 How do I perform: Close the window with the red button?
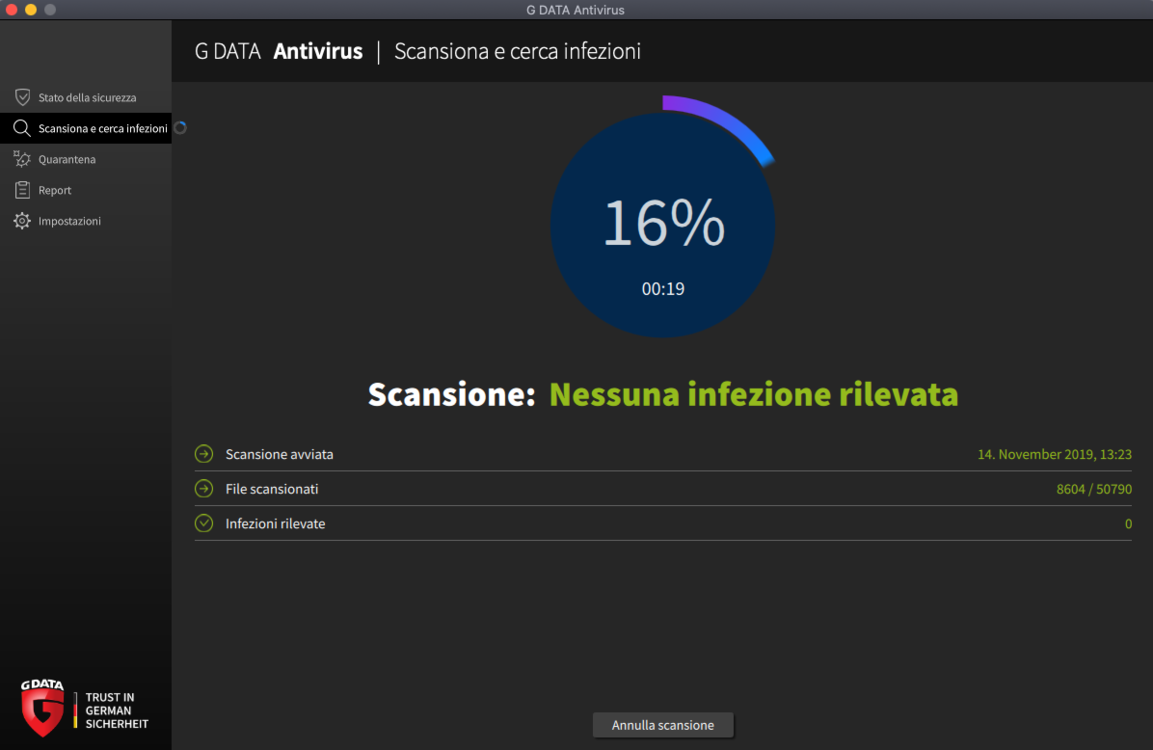pos(11,10)
